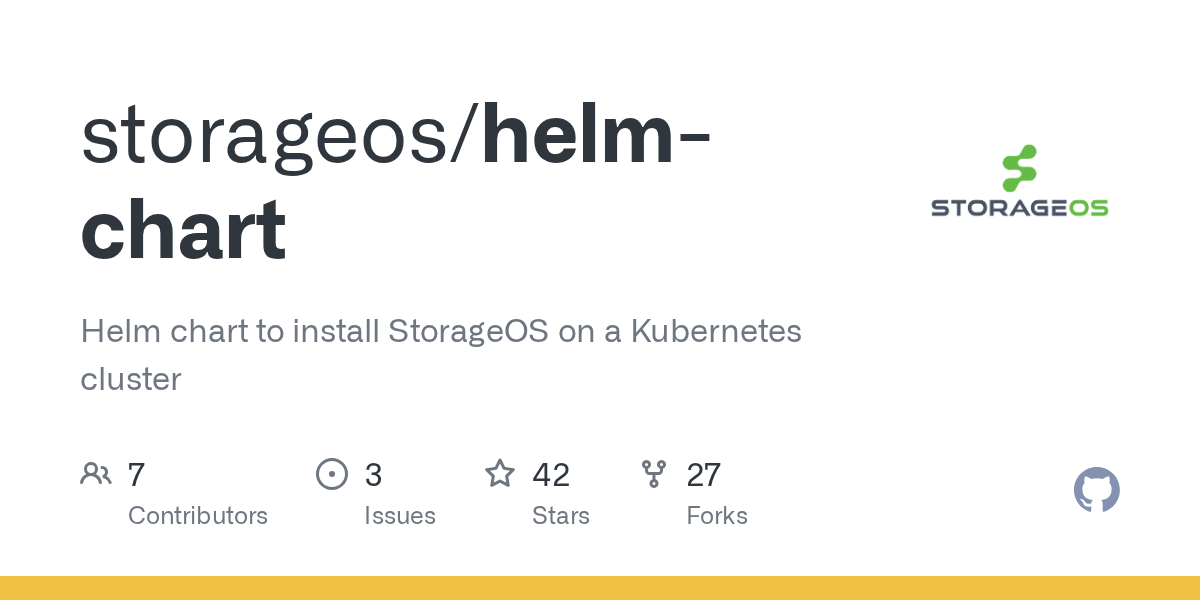This screenshot has width=1200, height=600.
Task: Click the Contributors label
Action: tap(198, 516)
